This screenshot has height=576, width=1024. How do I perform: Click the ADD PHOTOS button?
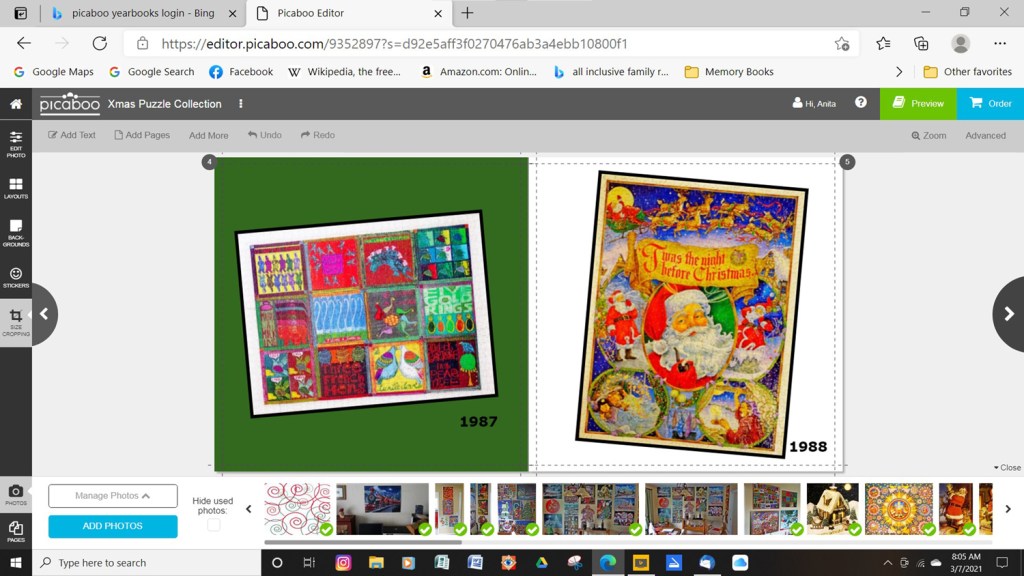pos(112,524)
